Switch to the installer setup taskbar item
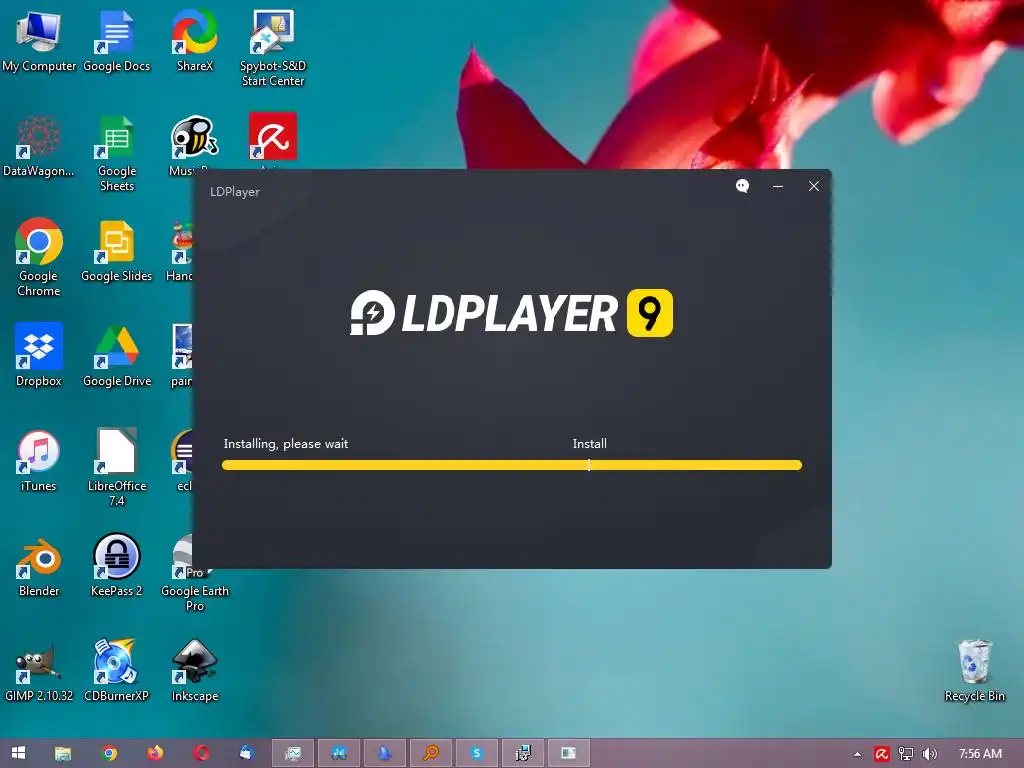This screenshot has height=768, width=1024. click(x=522, y=753)
